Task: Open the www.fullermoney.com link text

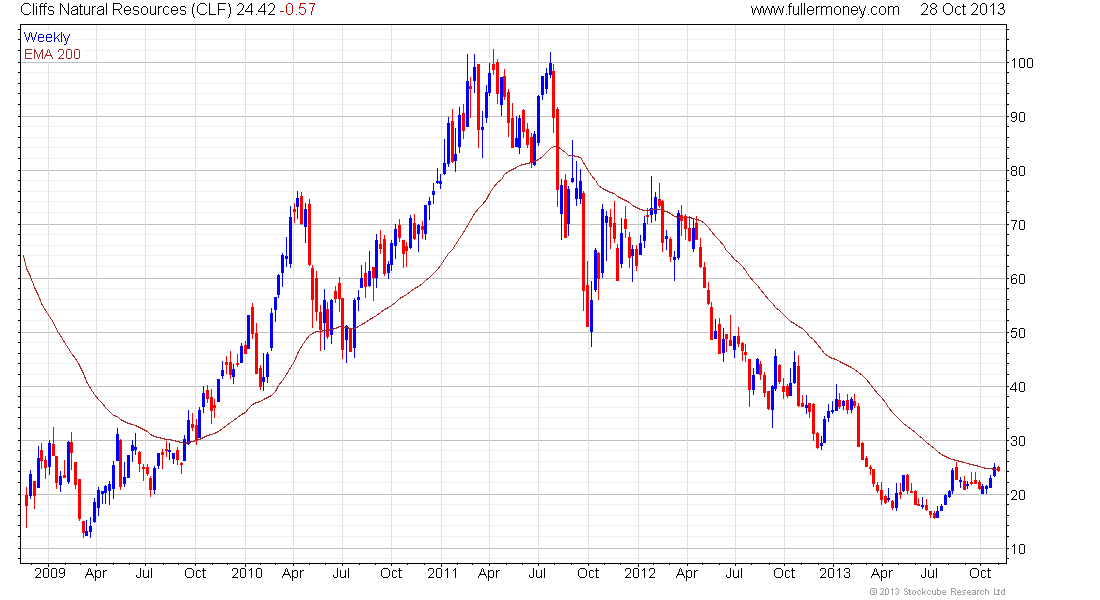Action: [x=825, y=10]
